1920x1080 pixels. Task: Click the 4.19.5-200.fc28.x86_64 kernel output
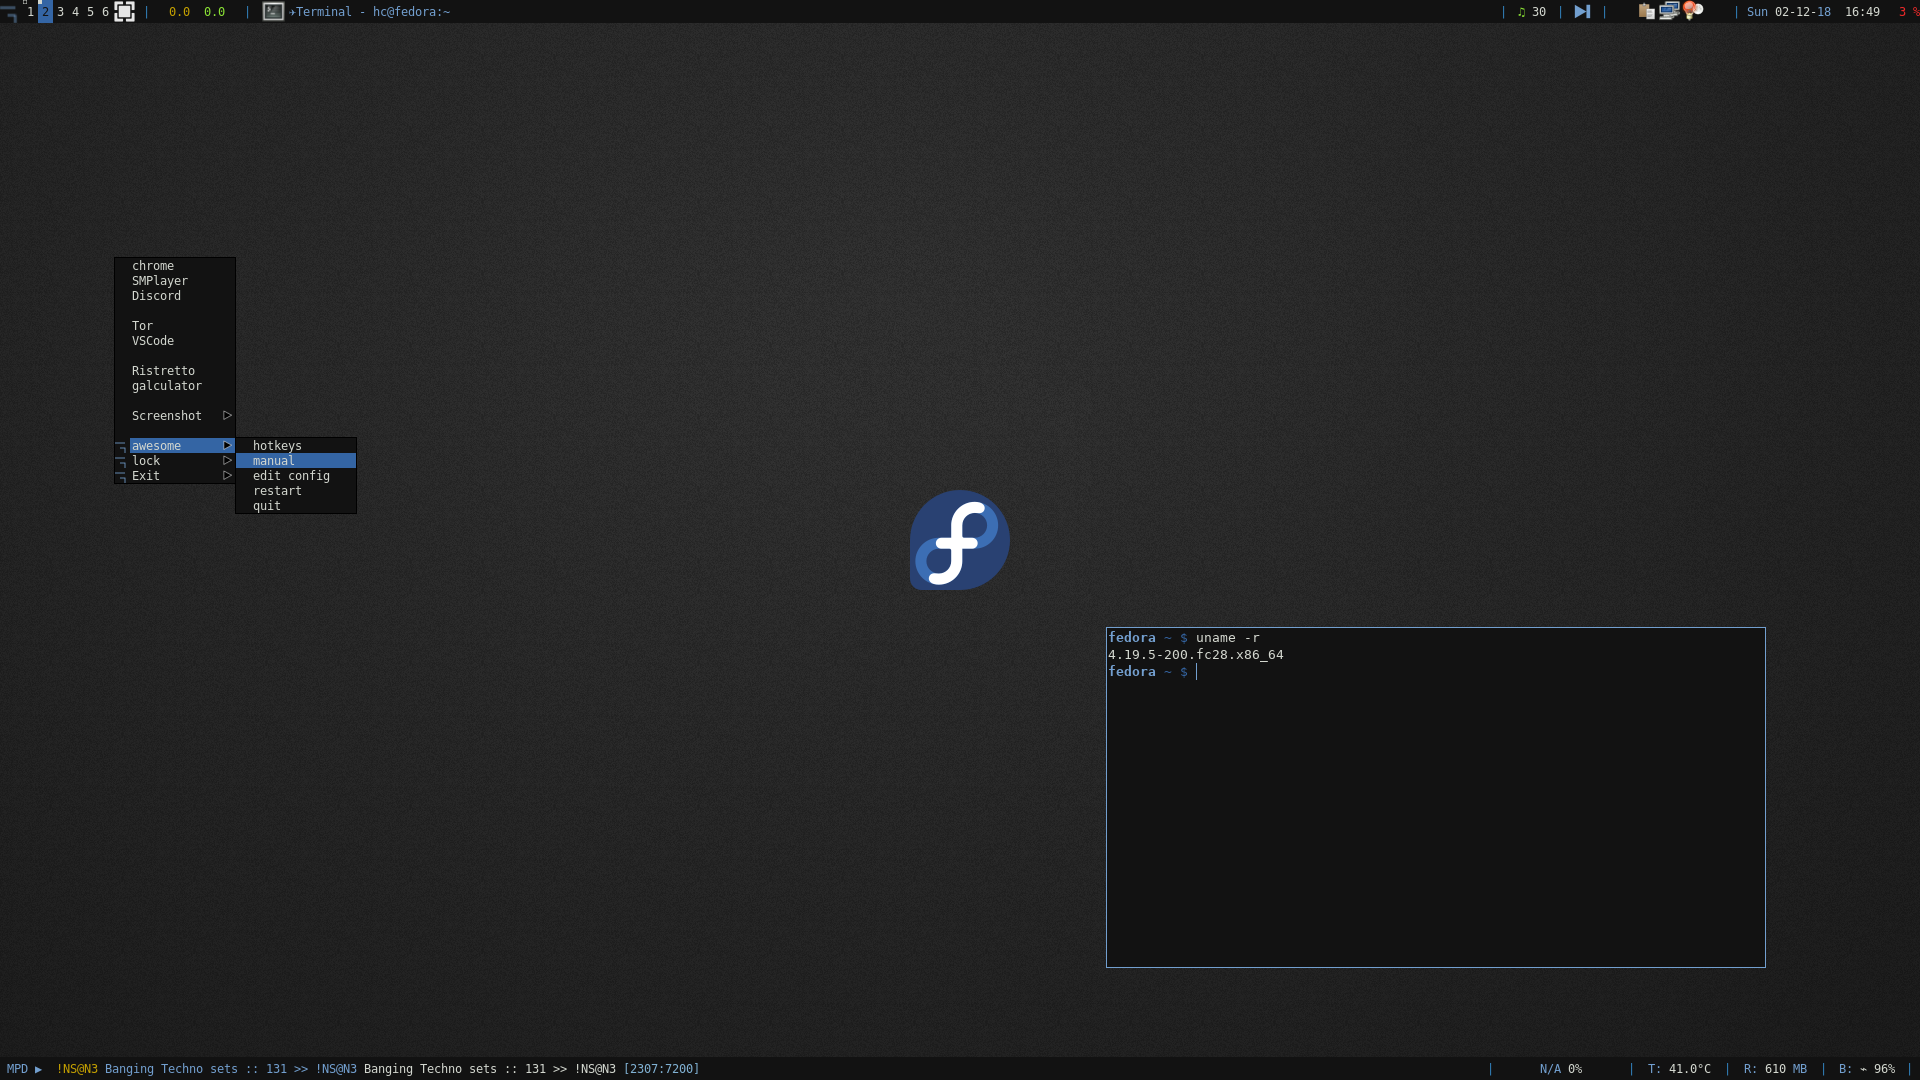[x=1196, y=655]
